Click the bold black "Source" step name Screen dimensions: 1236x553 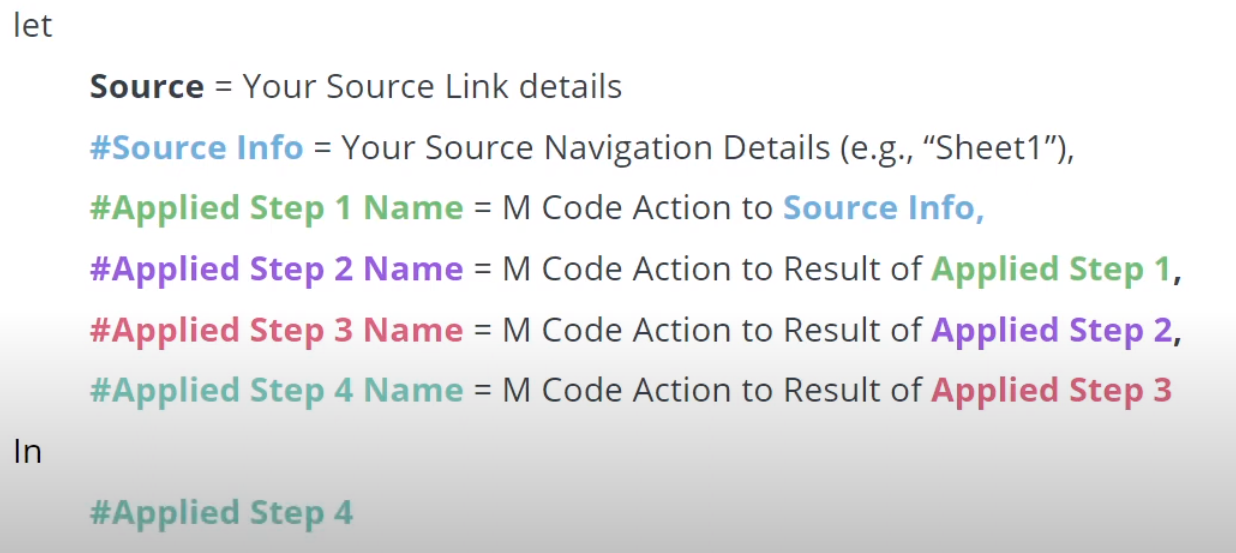point(146,87)
